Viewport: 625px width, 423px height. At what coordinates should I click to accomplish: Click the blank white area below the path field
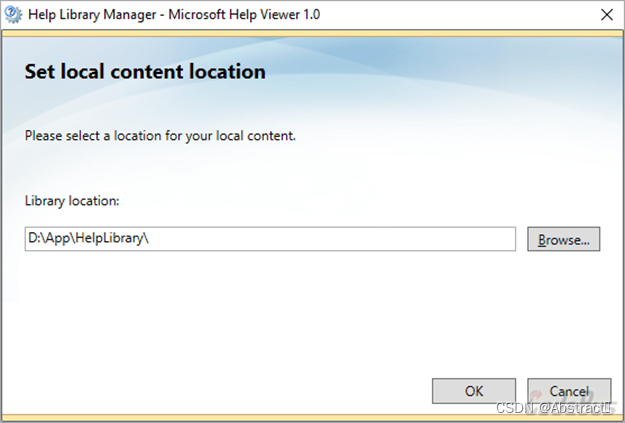click(270, 310)
